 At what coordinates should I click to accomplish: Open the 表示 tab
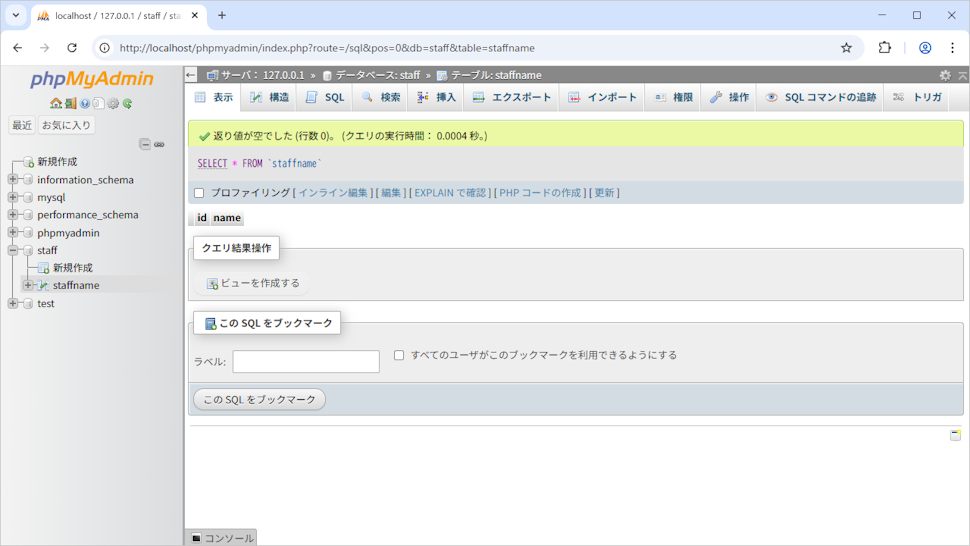(213, 97)
